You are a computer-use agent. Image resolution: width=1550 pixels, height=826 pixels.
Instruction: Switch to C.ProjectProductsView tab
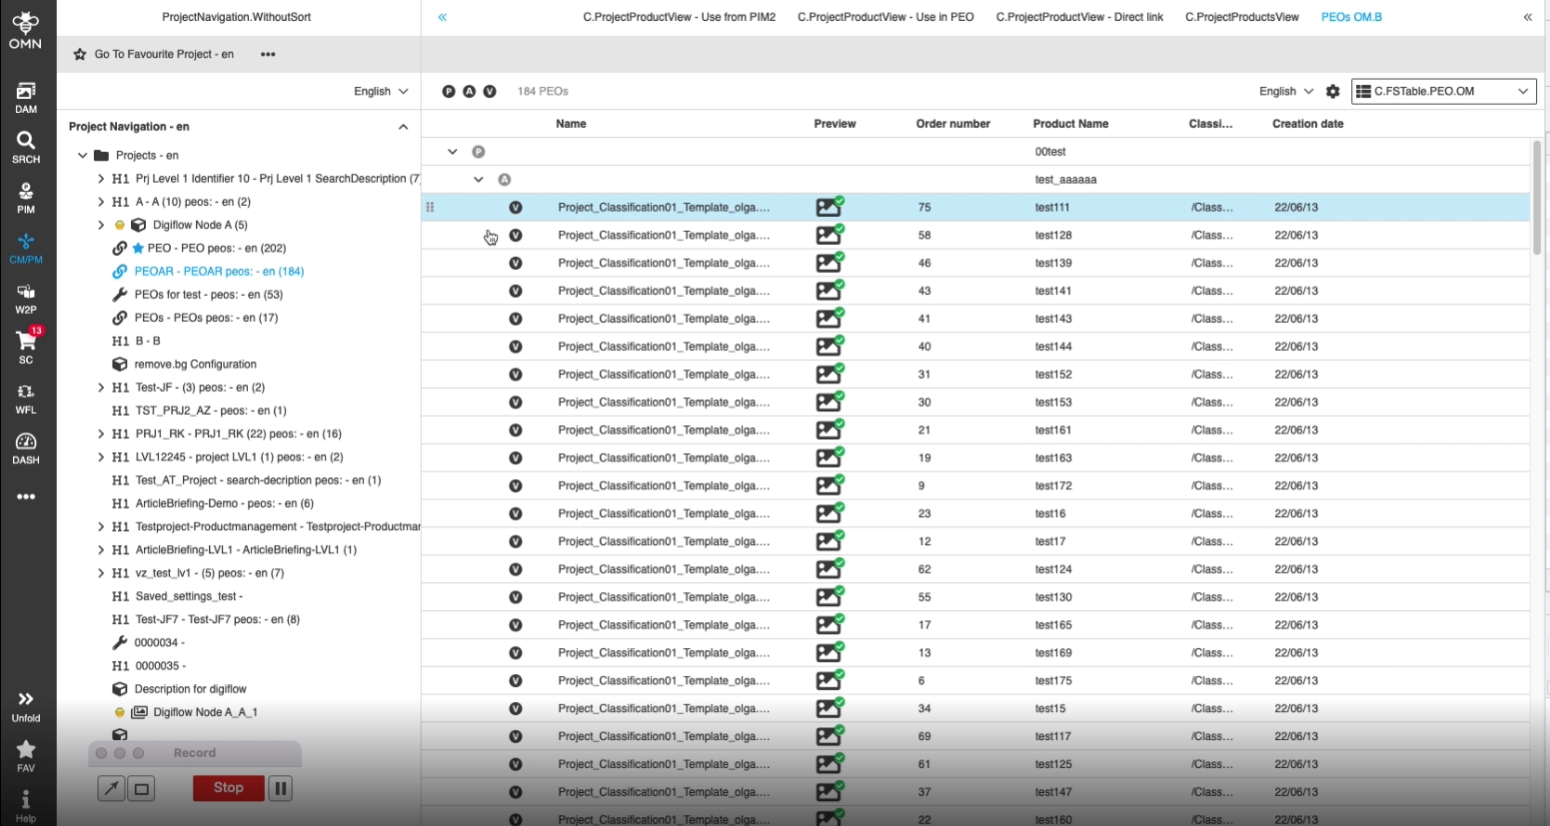(1241, 17)
